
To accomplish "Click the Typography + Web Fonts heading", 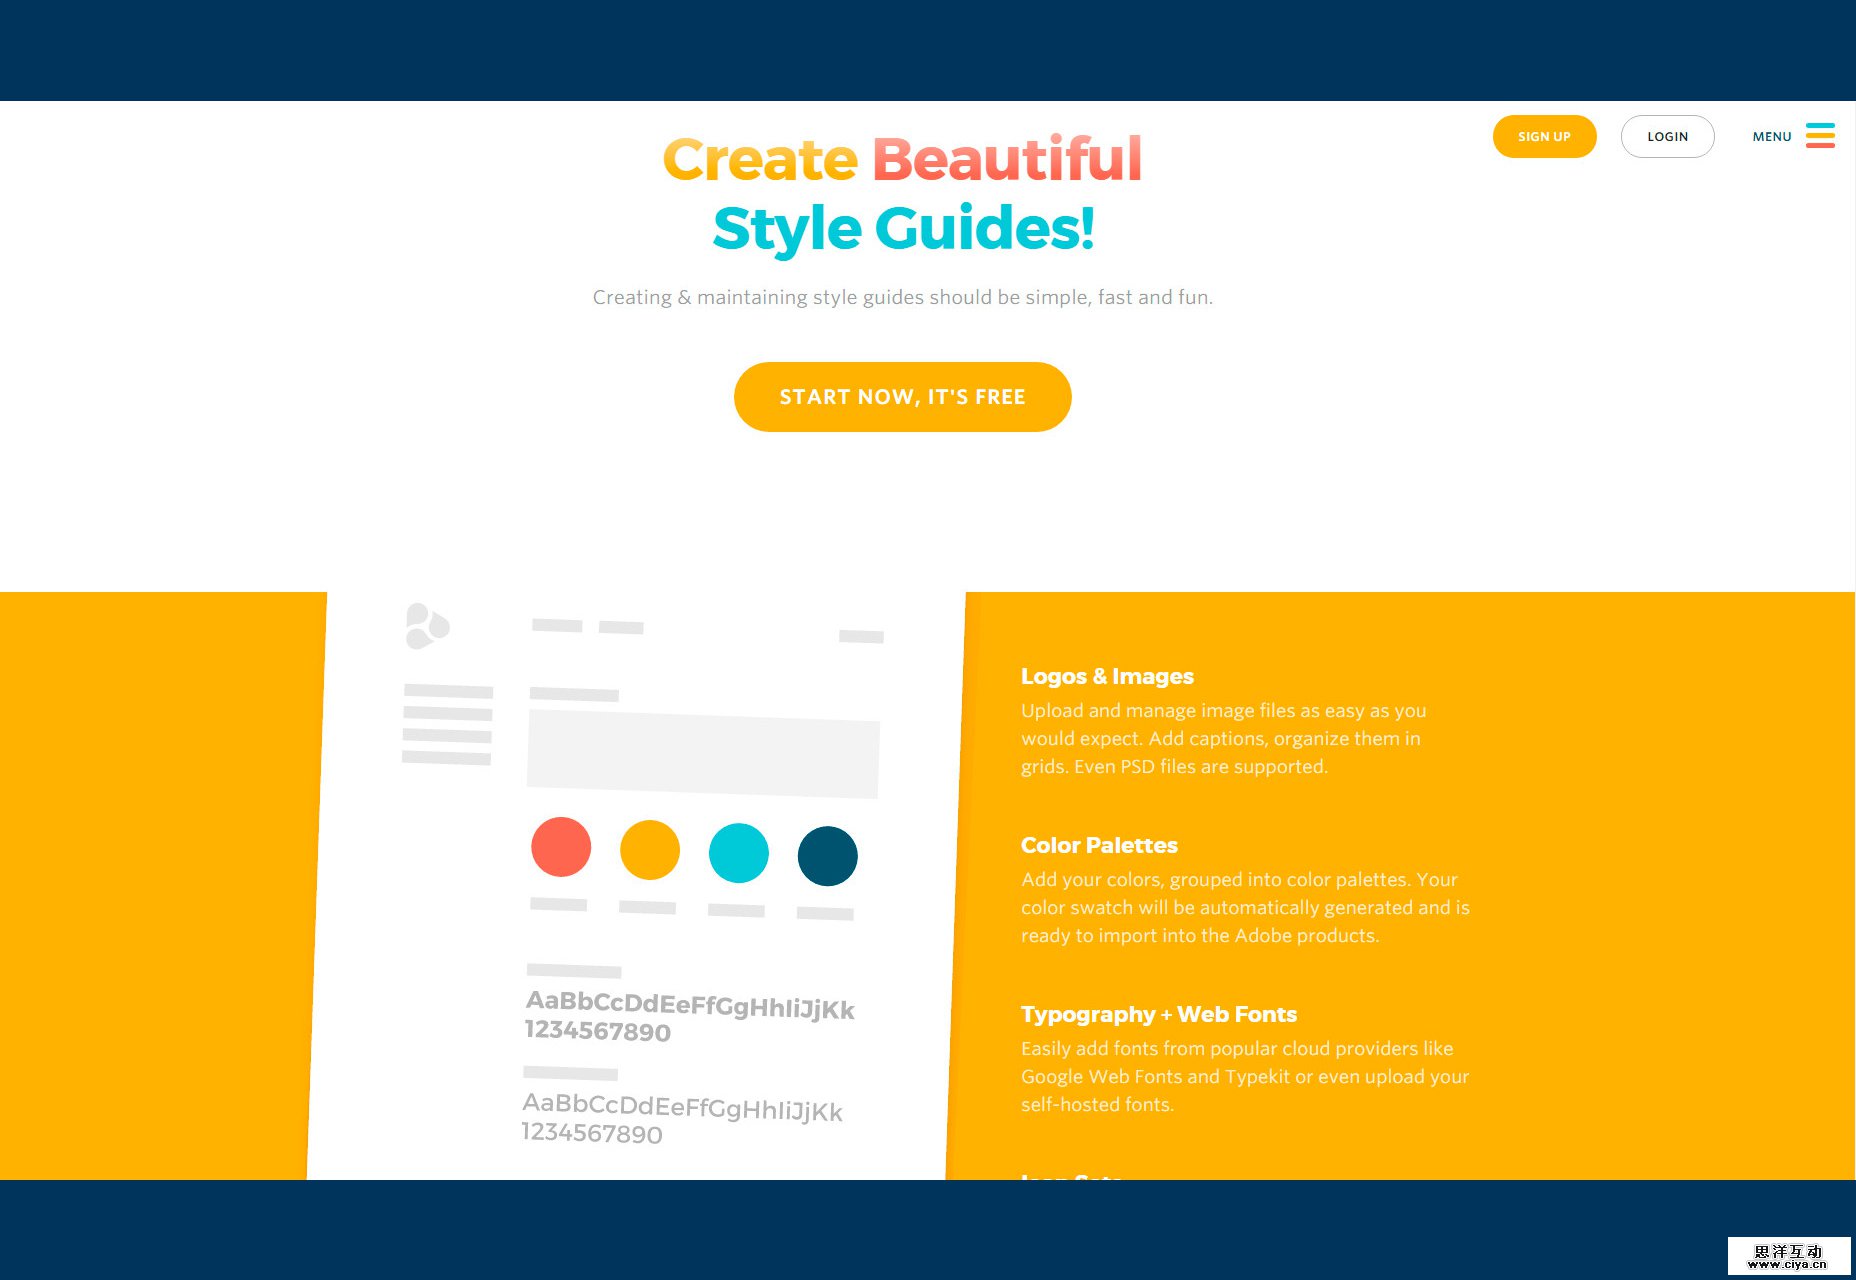I will point(1158,1014).
